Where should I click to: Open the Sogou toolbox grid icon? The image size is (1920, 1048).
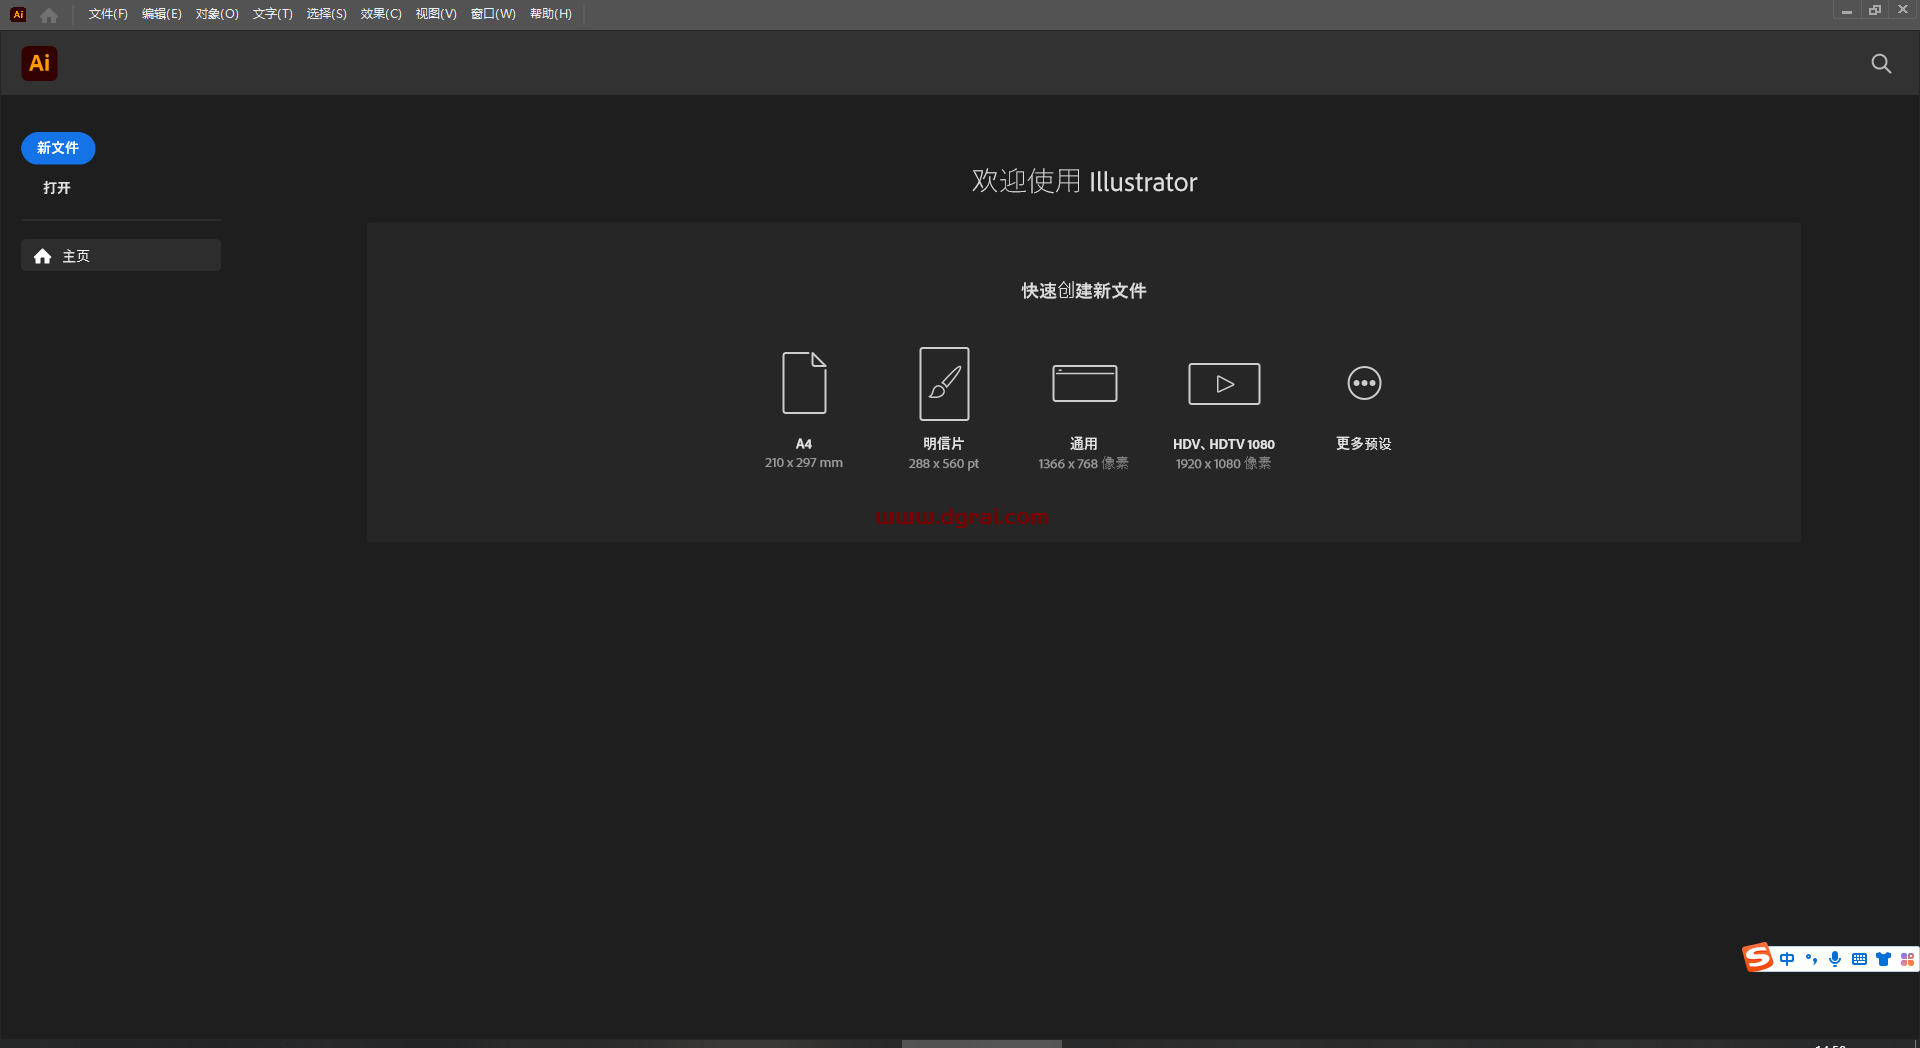(x=1906, y=958)
